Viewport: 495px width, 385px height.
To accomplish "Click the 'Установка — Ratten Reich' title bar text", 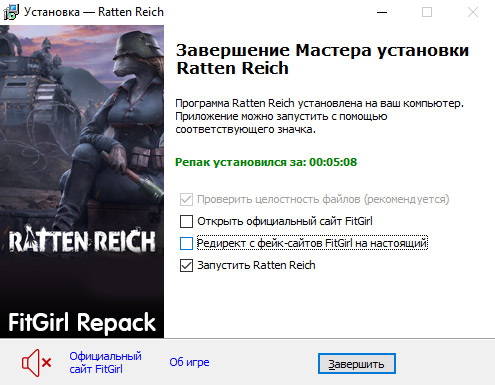I will 94,12.
